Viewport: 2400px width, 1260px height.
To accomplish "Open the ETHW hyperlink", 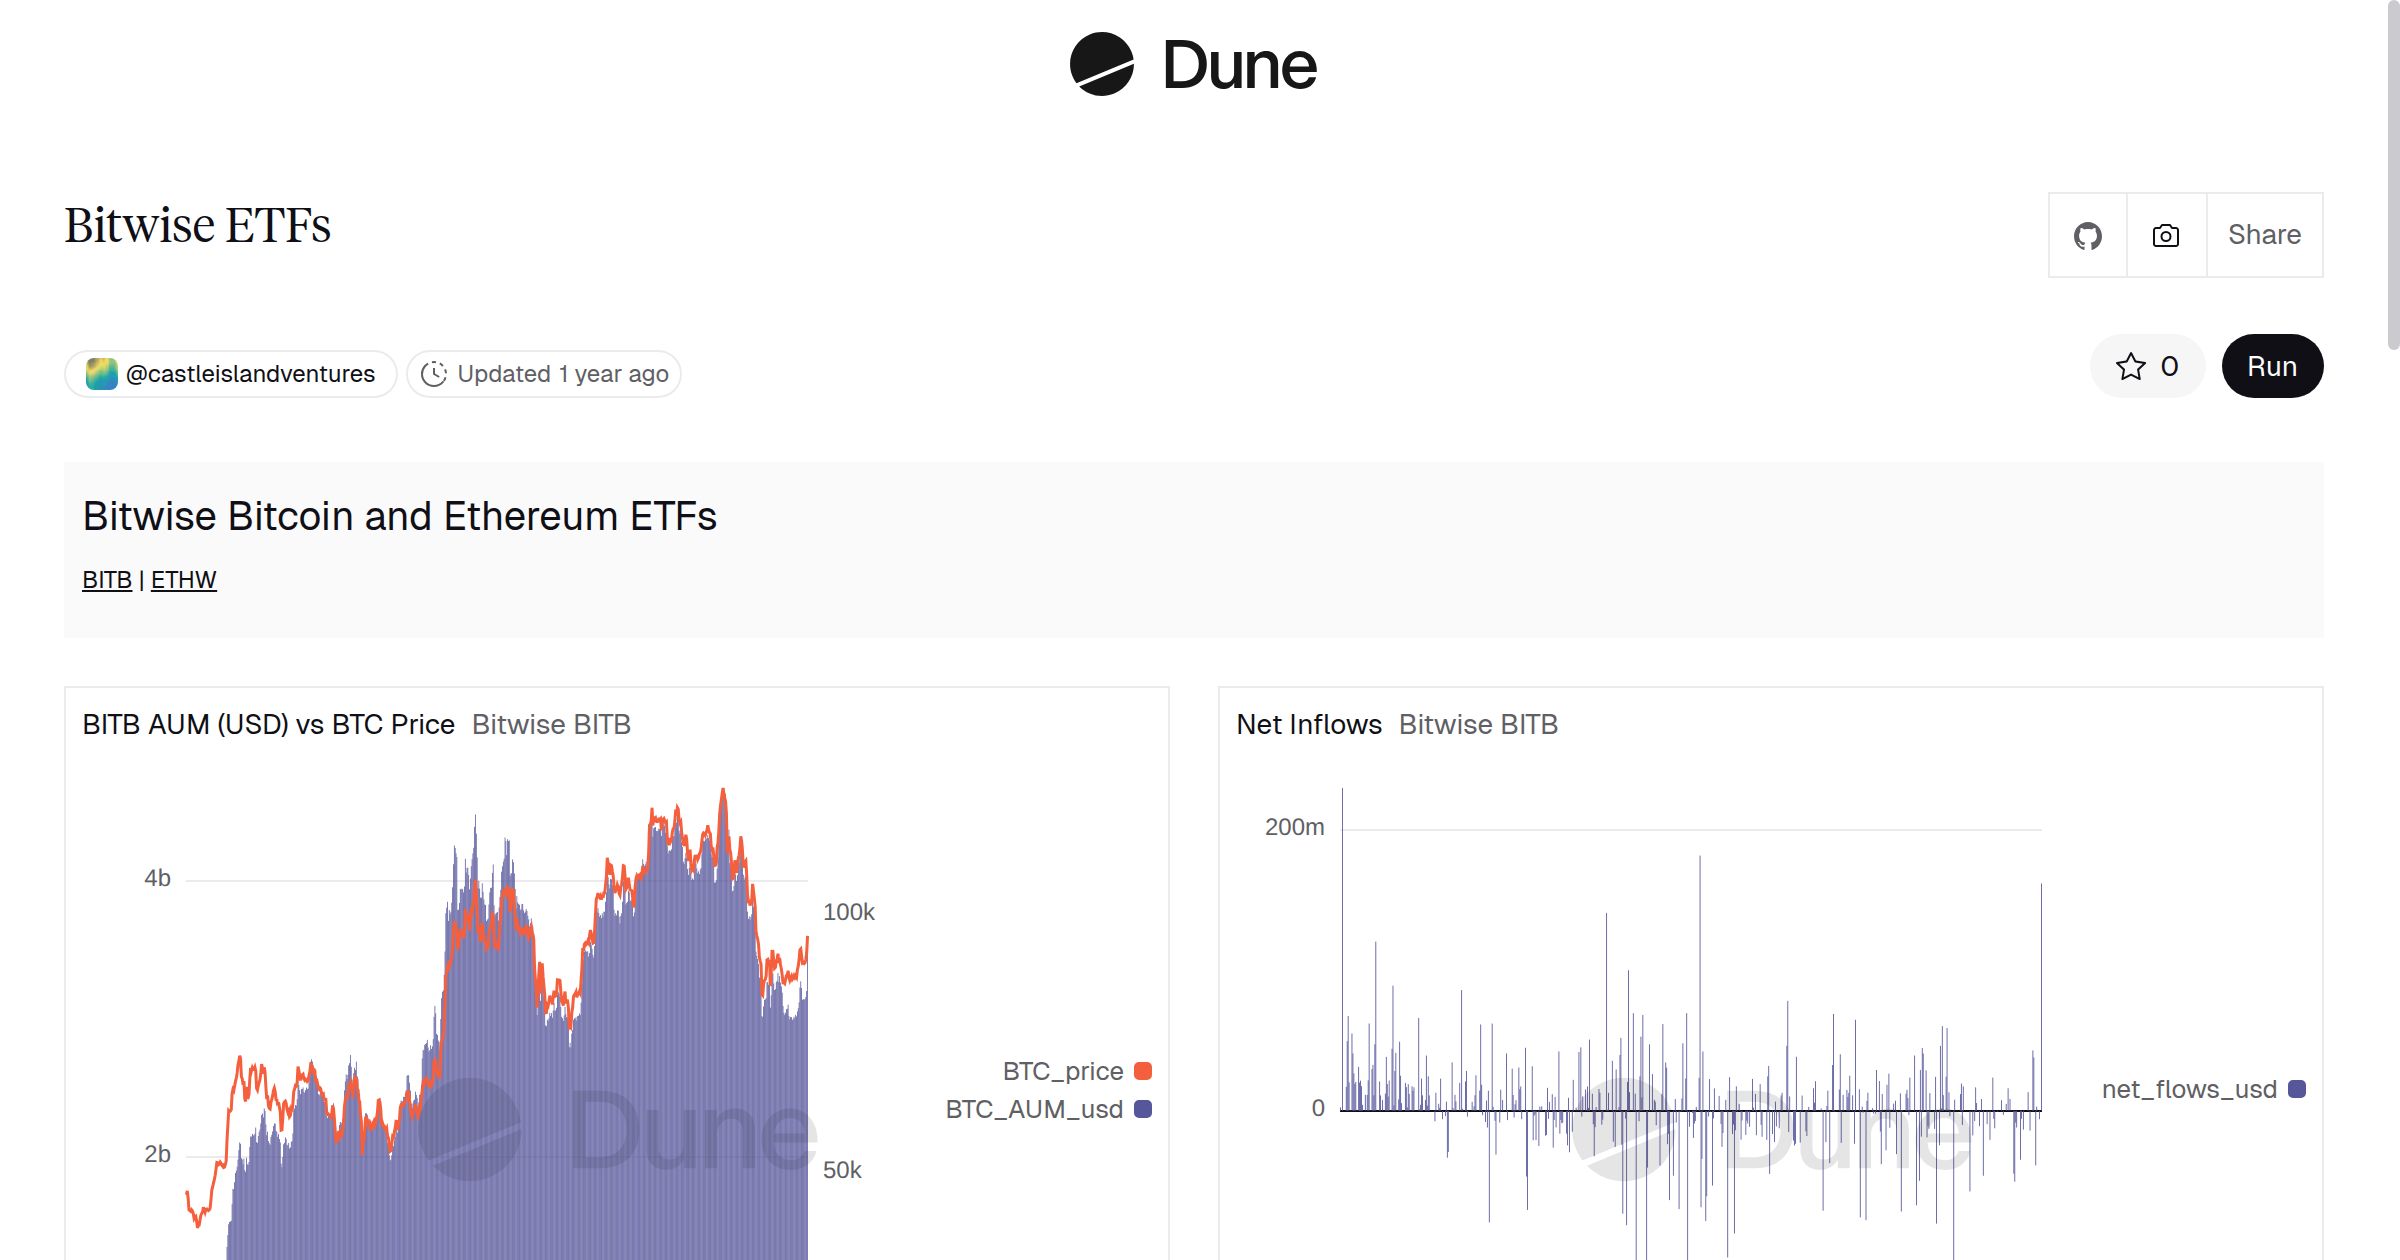I will 184,579.
